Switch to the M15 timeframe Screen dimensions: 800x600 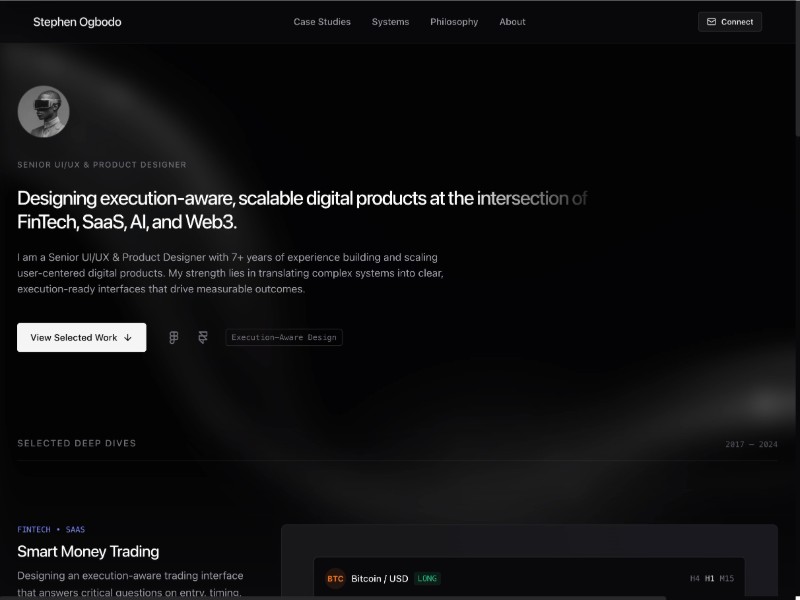tap(726, 578)
